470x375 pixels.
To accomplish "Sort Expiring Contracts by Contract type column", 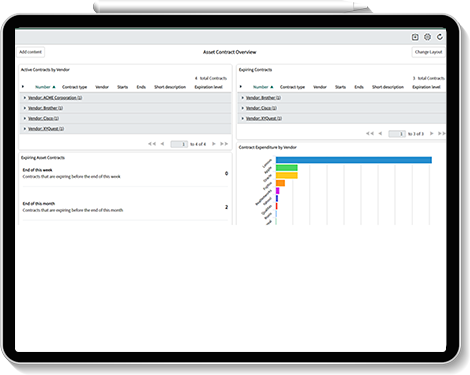I will [x=292, y=87].
